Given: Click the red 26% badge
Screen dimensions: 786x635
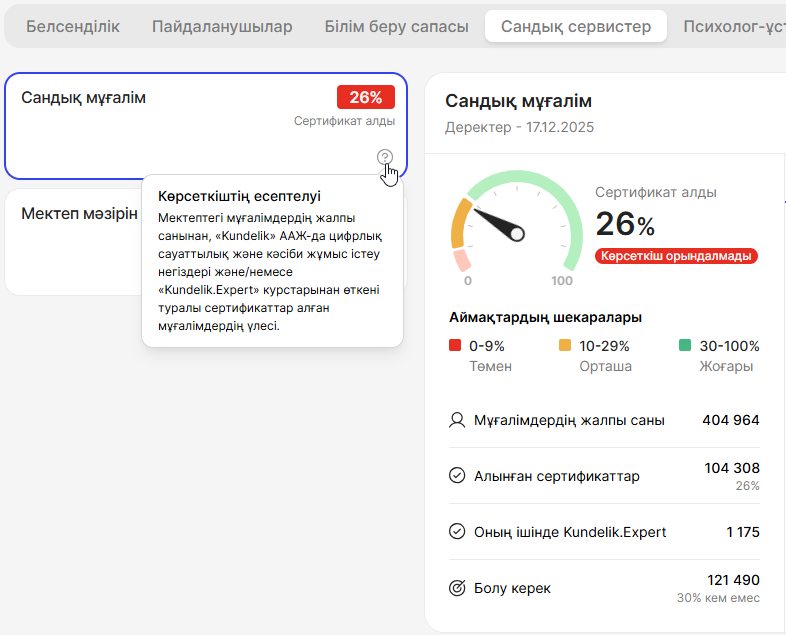Looking at the screenshot, I should 366,97.
